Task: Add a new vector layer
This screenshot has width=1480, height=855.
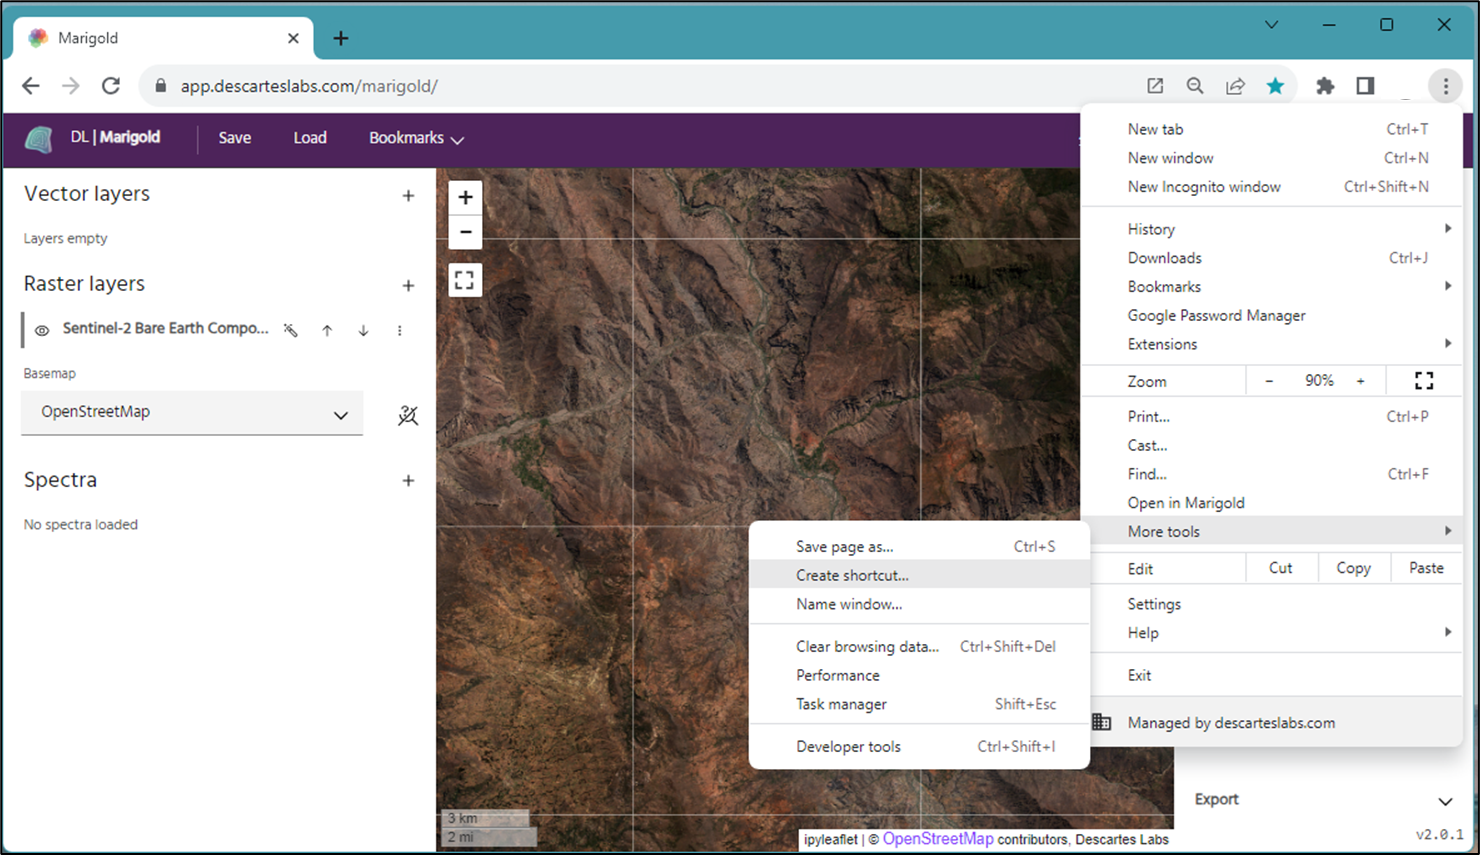Action: (408, 196)
